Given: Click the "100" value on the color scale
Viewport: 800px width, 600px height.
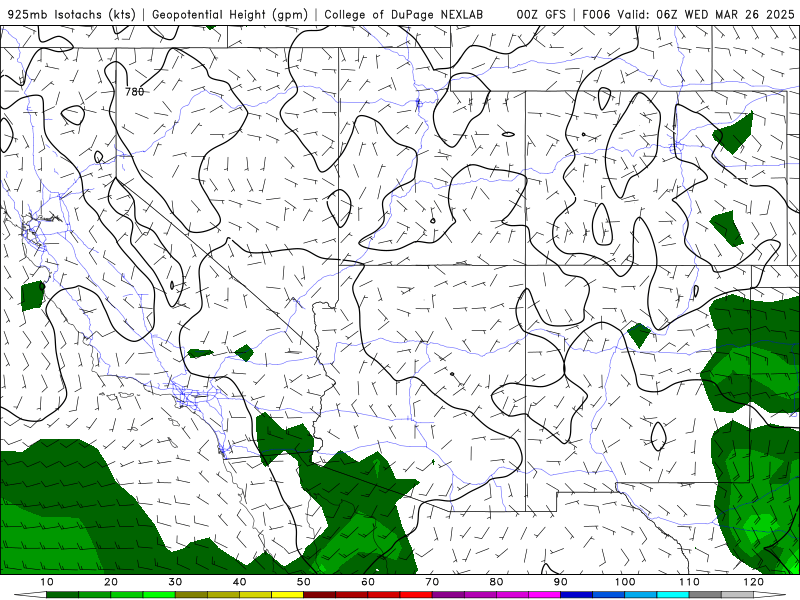Looking at the screenshot, I should (x=625, y=582).
